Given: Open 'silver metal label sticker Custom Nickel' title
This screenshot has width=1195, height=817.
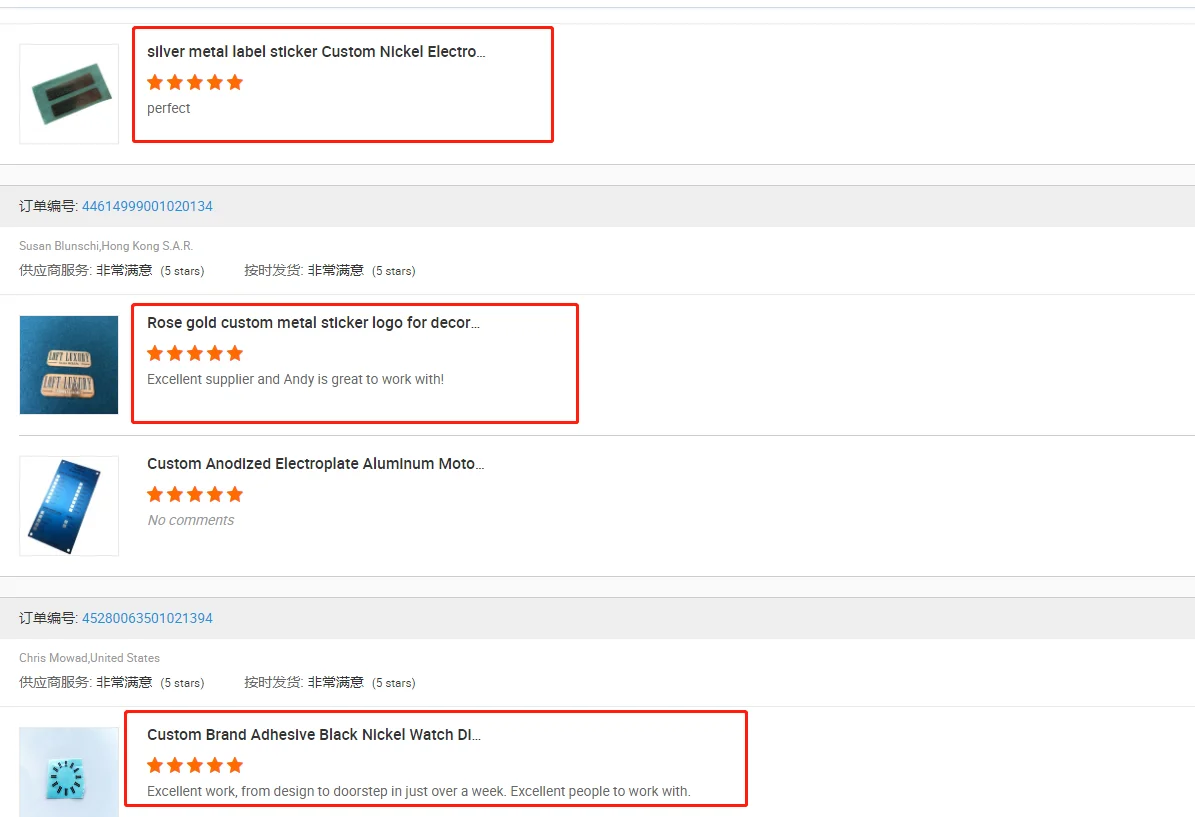Looking at the screenshot, I should (316, 52).
